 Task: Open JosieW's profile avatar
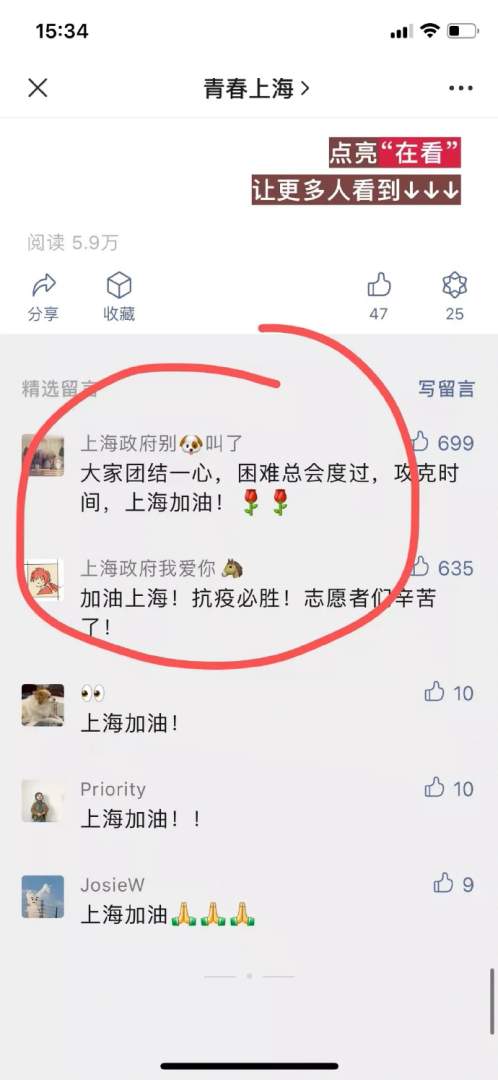(x=43, y=896)
